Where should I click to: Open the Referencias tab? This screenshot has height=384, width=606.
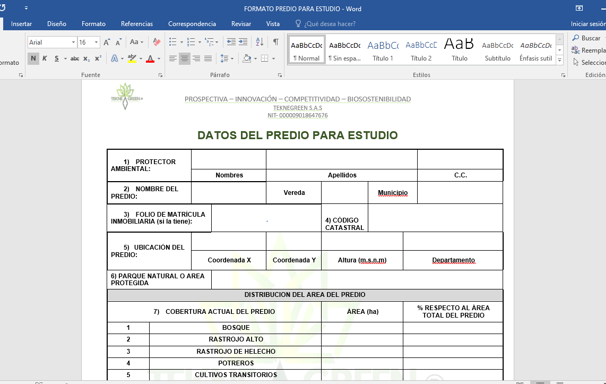point(137,24)
